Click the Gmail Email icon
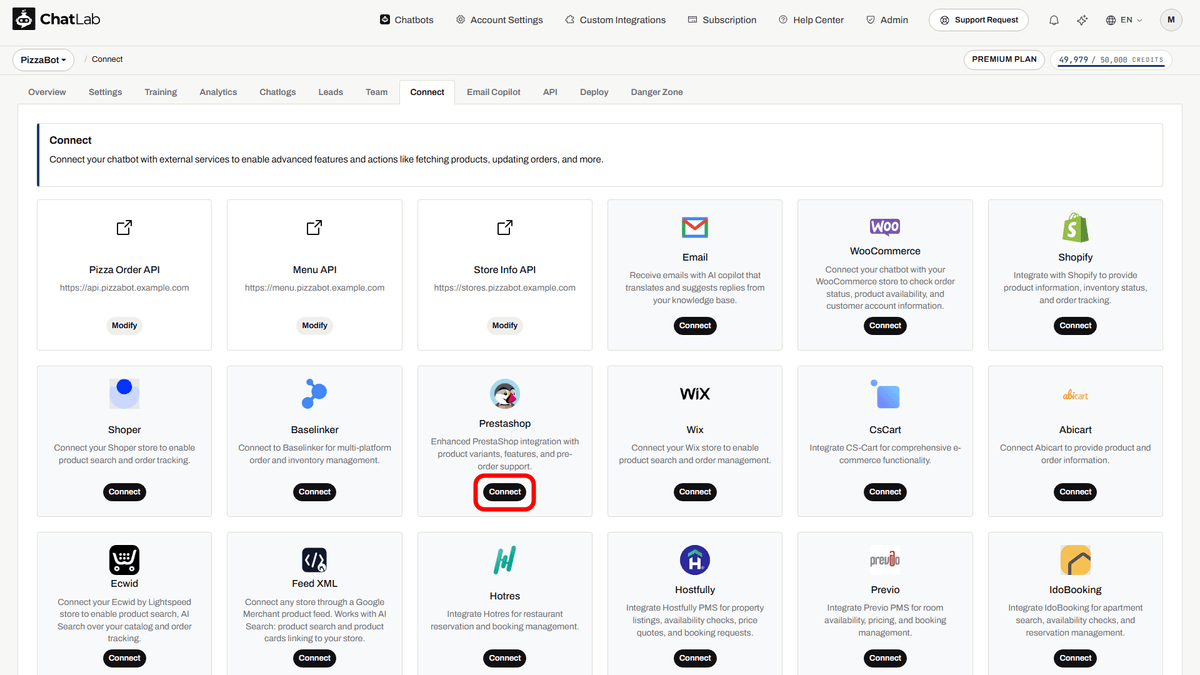Screen dimensions: 1200x675 pyautogui.click(x=695, y=227)
